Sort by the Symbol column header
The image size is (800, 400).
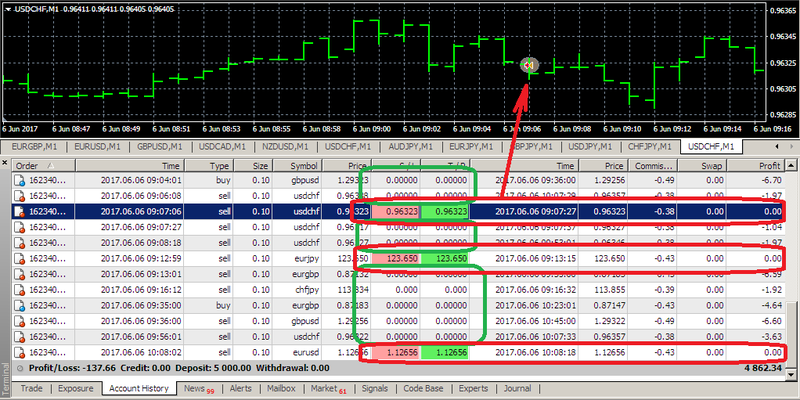298,166
